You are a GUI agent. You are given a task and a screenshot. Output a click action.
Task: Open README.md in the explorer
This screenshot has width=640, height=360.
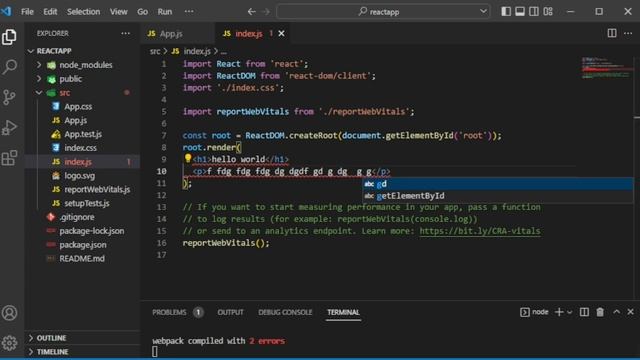coord(83,259)
